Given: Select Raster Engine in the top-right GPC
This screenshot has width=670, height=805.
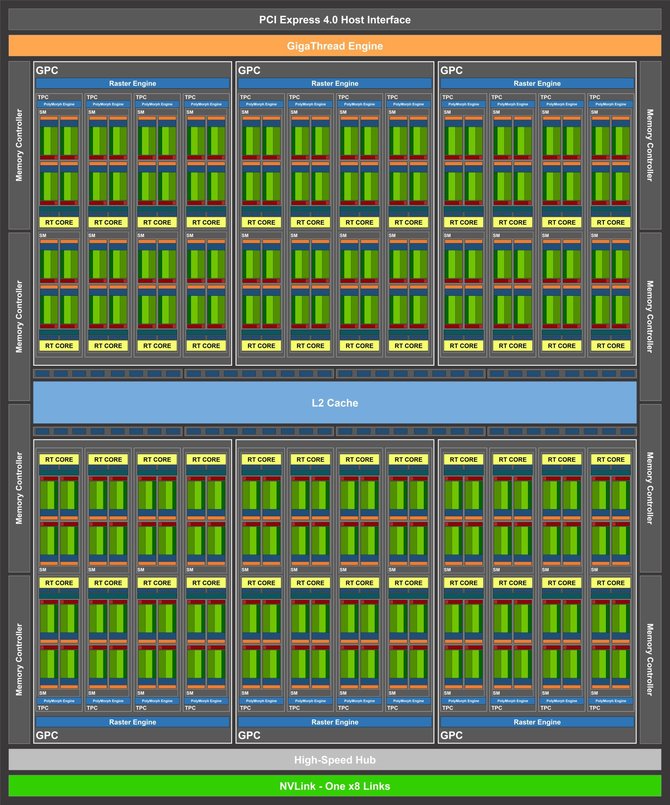Looking at the screenshot, I should coord(537,83).
